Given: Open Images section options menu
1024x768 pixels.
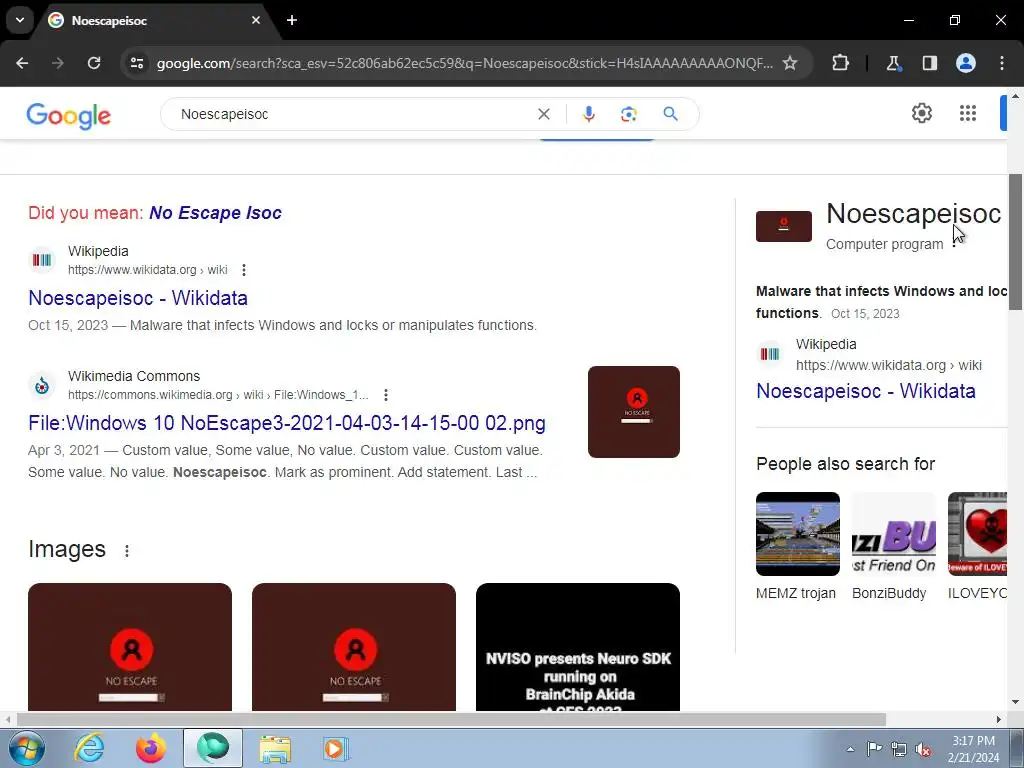Looking at the screenshot, I should [127, 551].
